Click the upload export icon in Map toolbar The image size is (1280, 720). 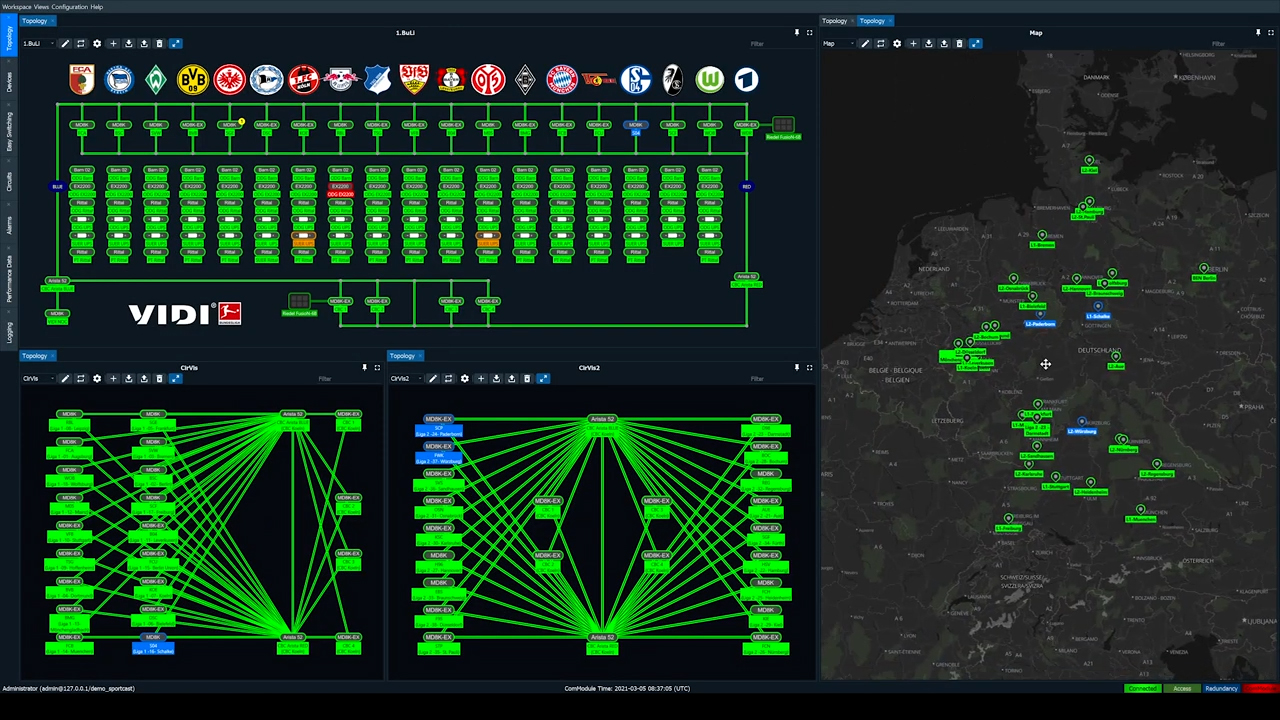pos(944,44)
